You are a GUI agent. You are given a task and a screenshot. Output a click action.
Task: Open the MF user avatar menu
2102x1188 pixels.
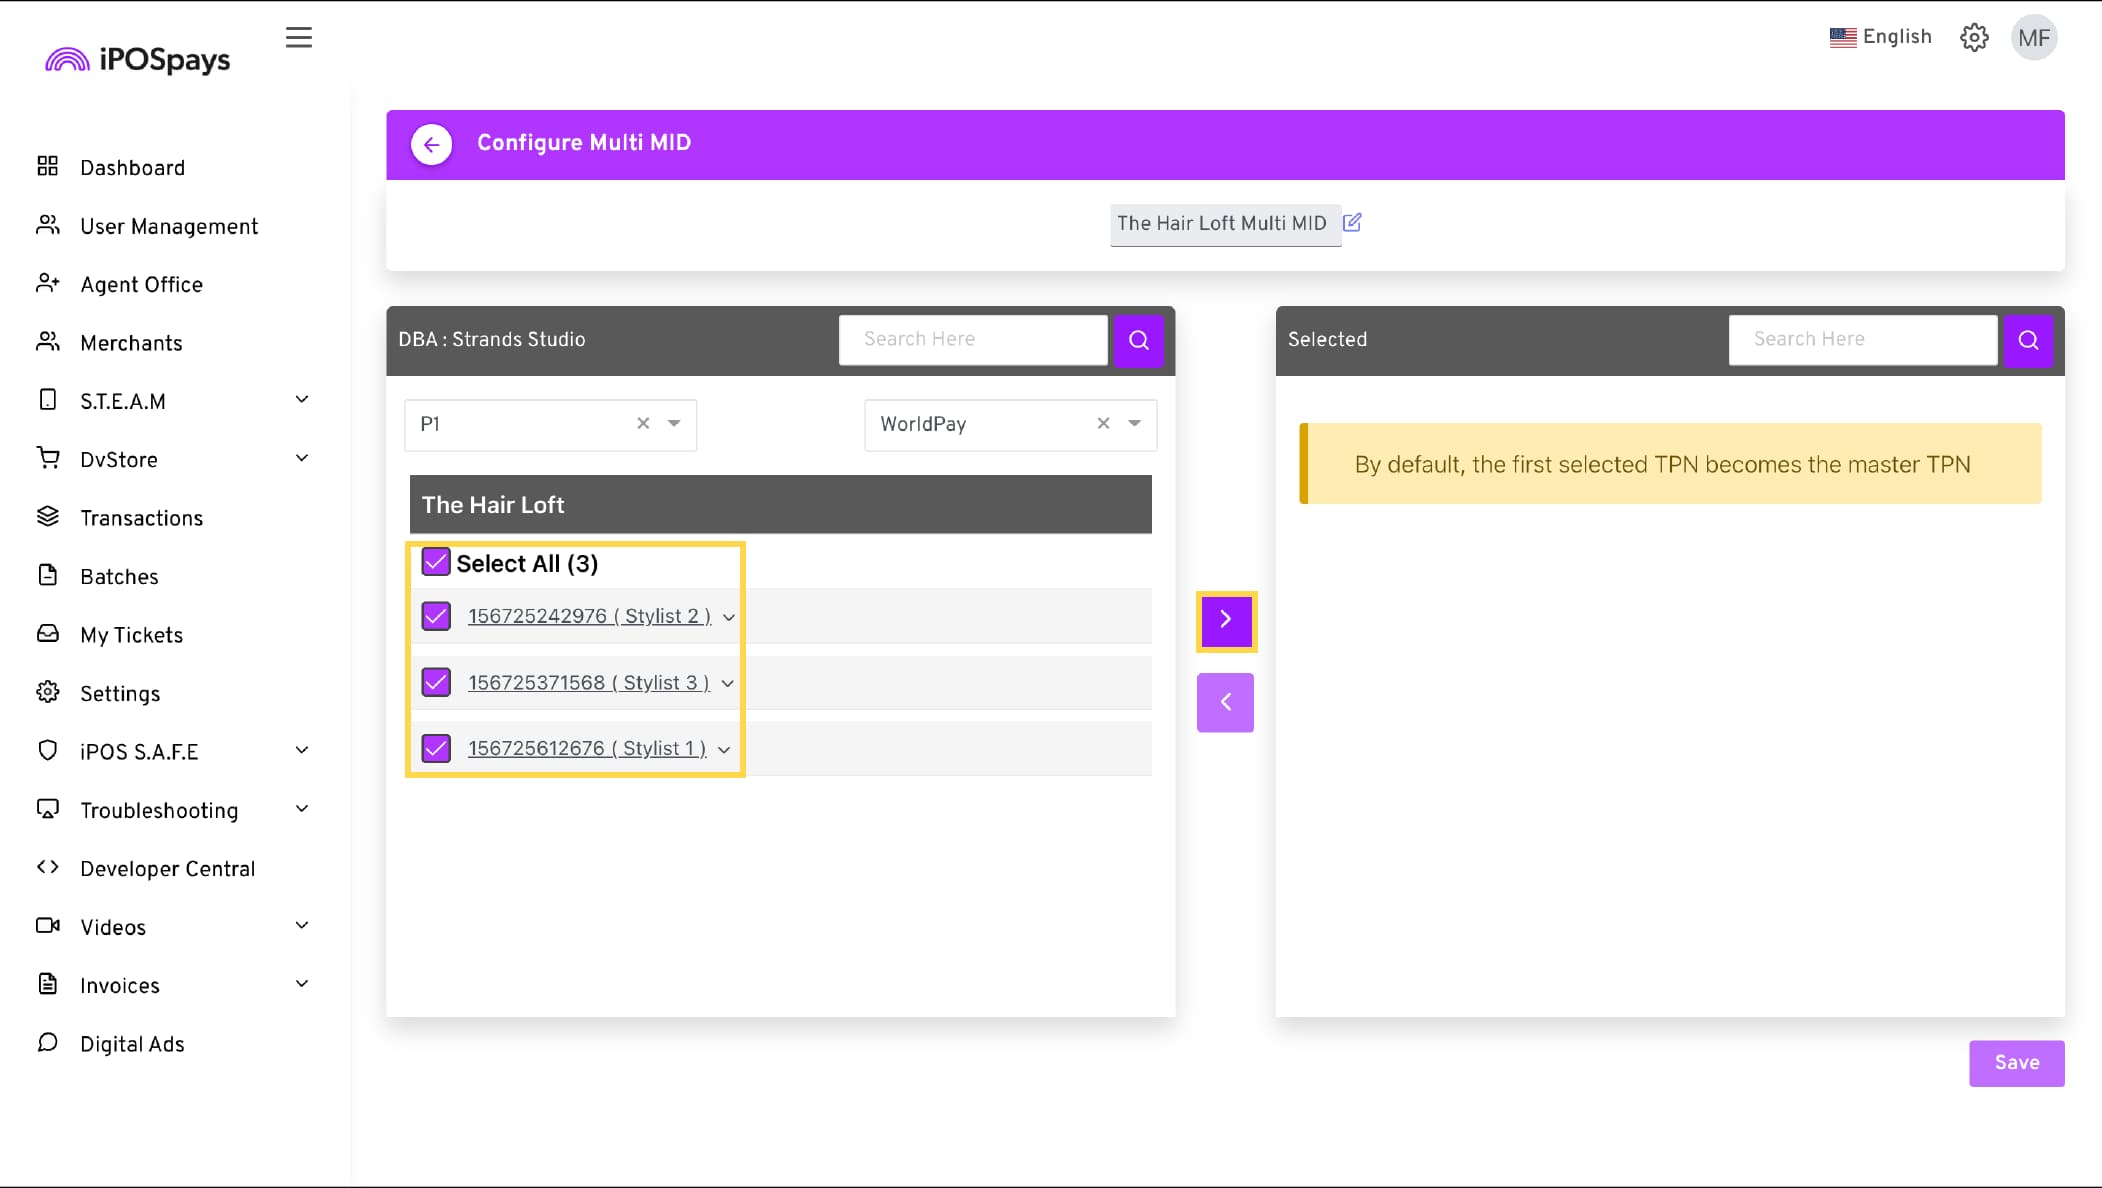[2034, 38]
